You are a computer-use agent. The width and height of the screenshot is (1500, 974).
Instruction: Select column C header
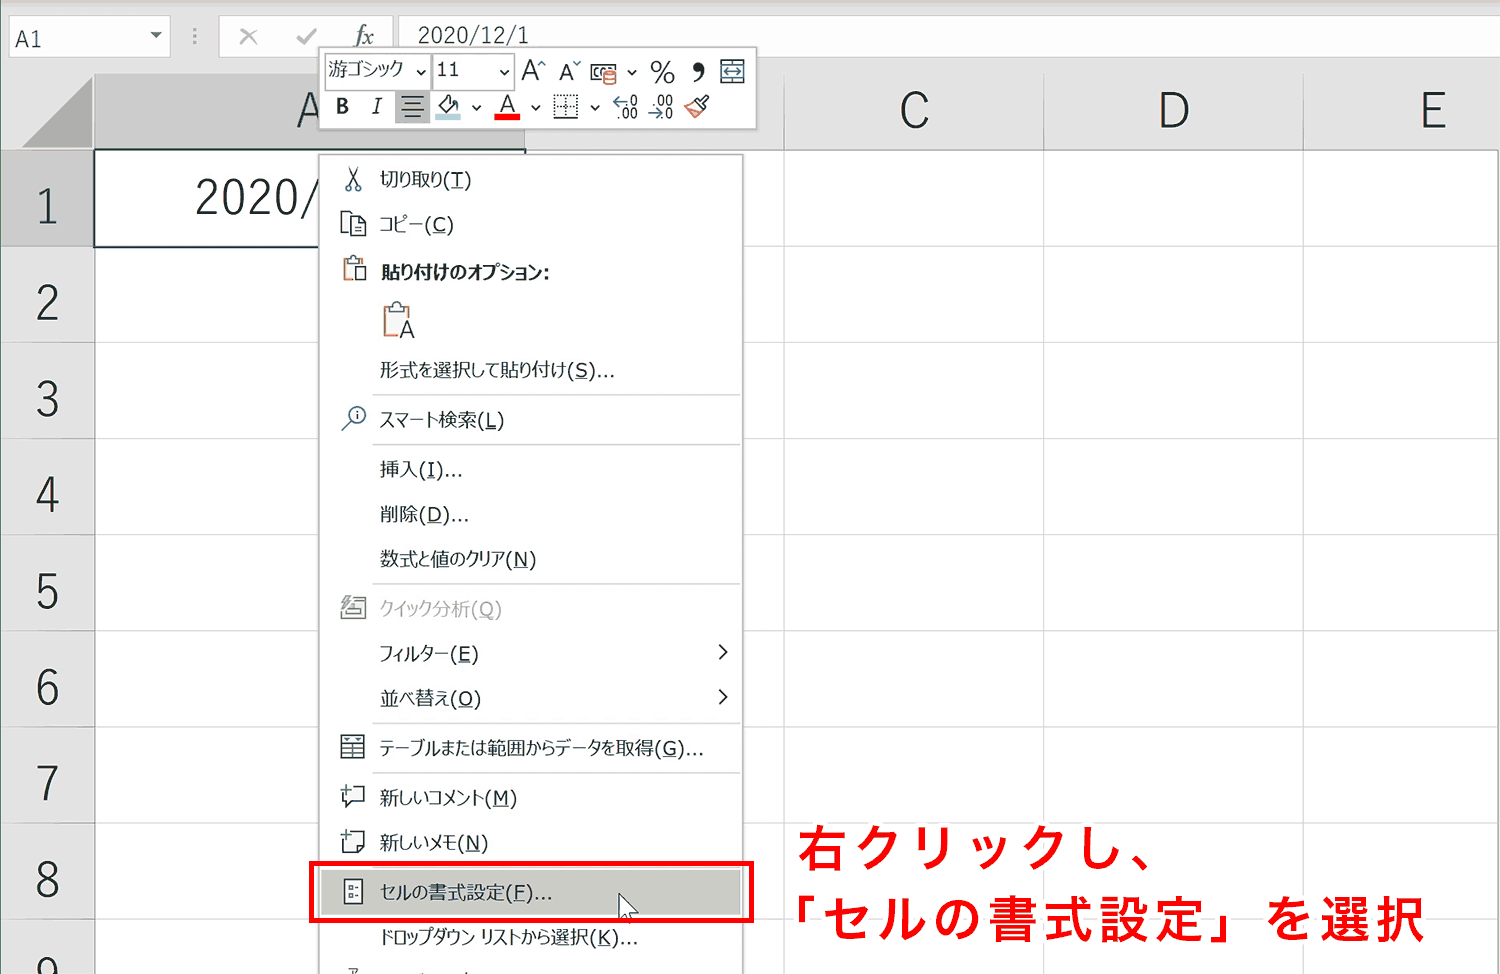click(914, 111)
